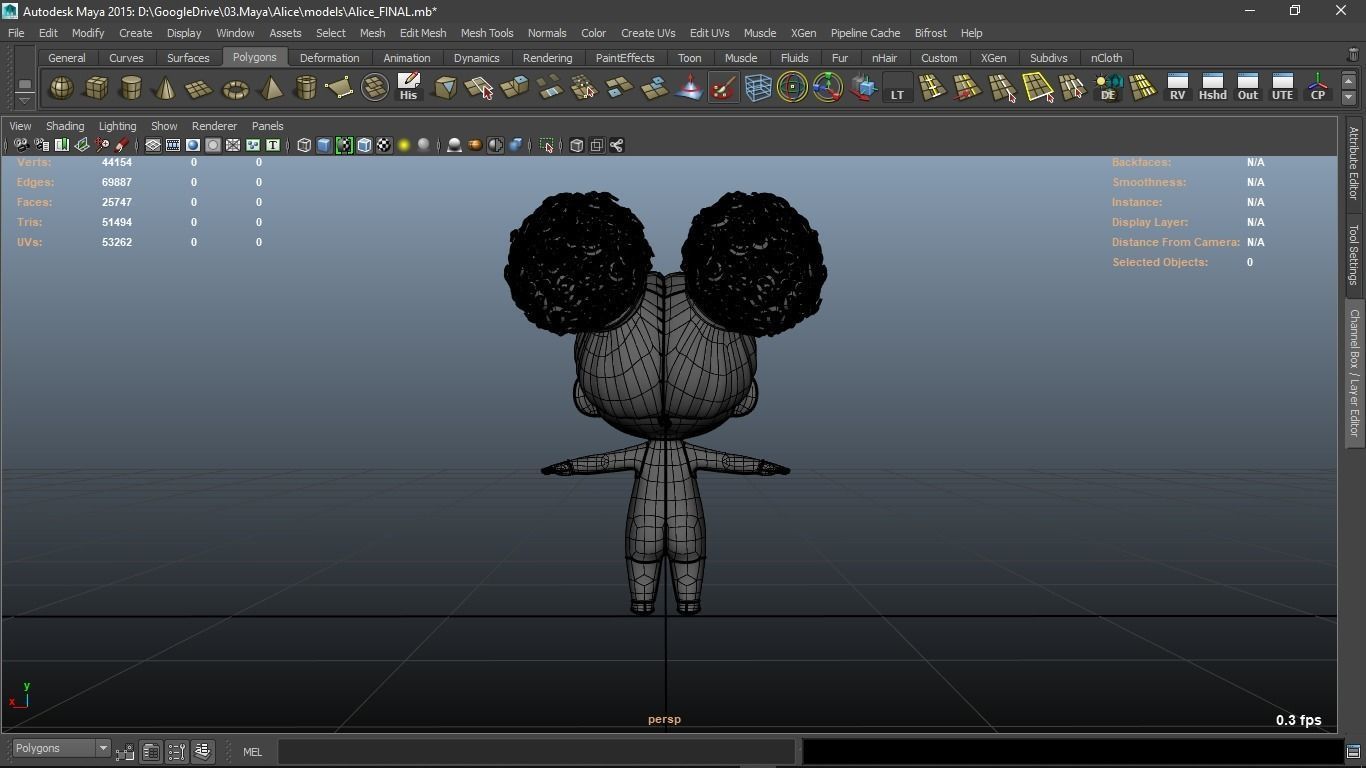Click the sculpt geometry paintbrush shelf icon
Viewport: 1366px width, 768px height.
click(723, 88)
